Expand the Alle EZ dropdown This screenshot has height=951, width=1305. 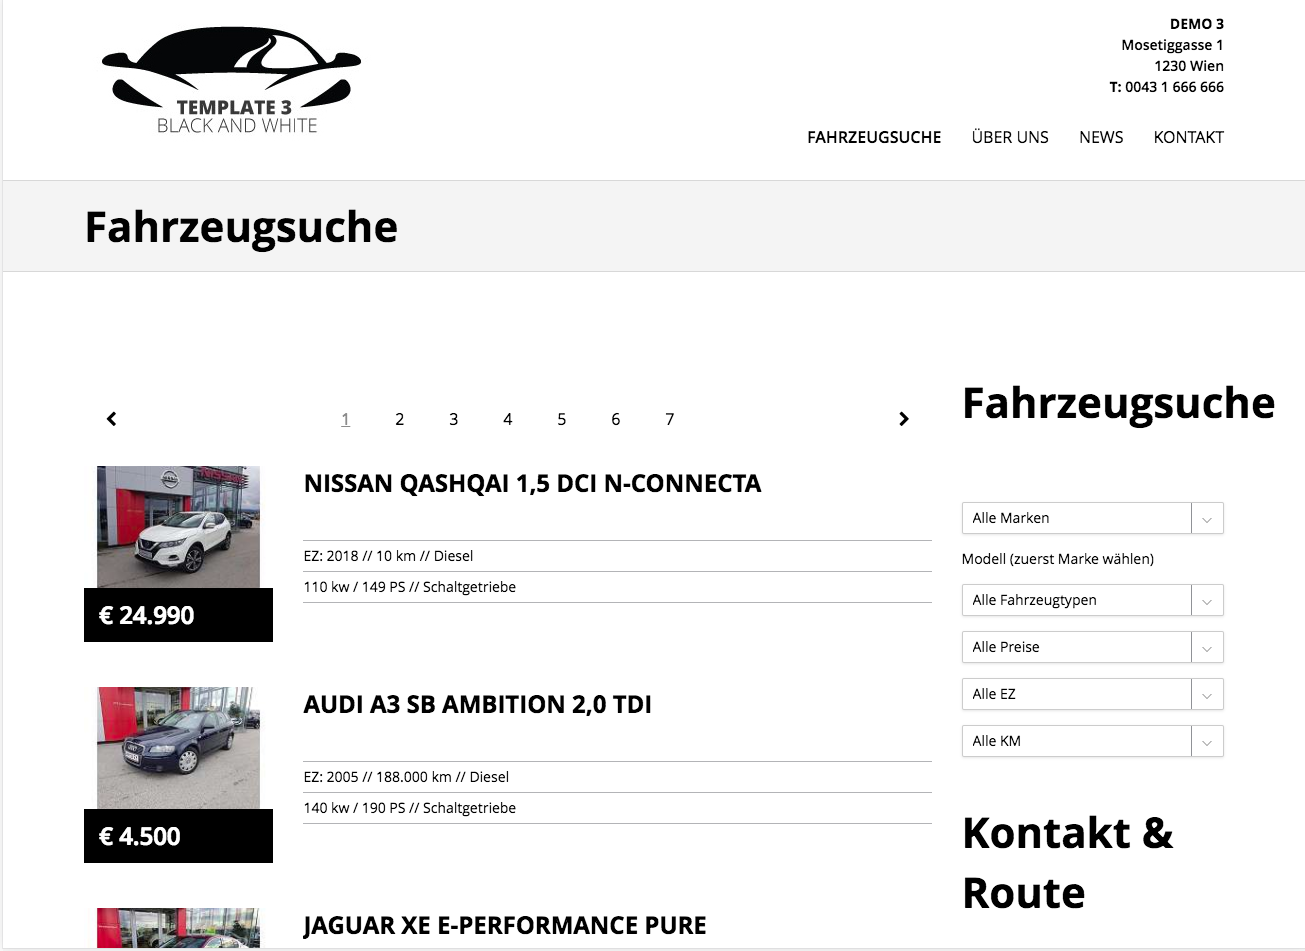pos(1092,694)
